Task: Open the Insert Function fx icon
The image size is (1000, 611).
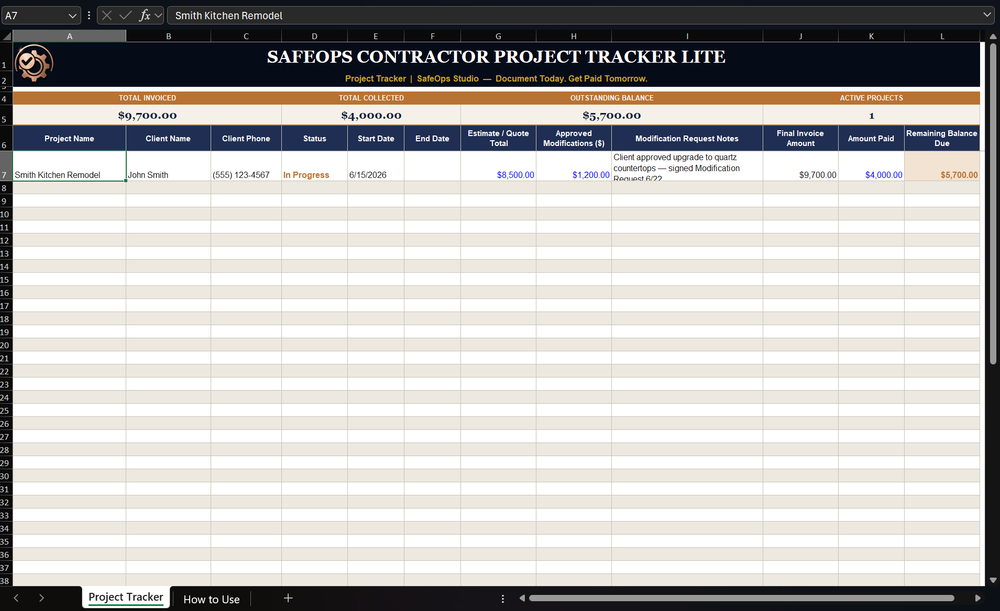Action: (x=145, y=15)
